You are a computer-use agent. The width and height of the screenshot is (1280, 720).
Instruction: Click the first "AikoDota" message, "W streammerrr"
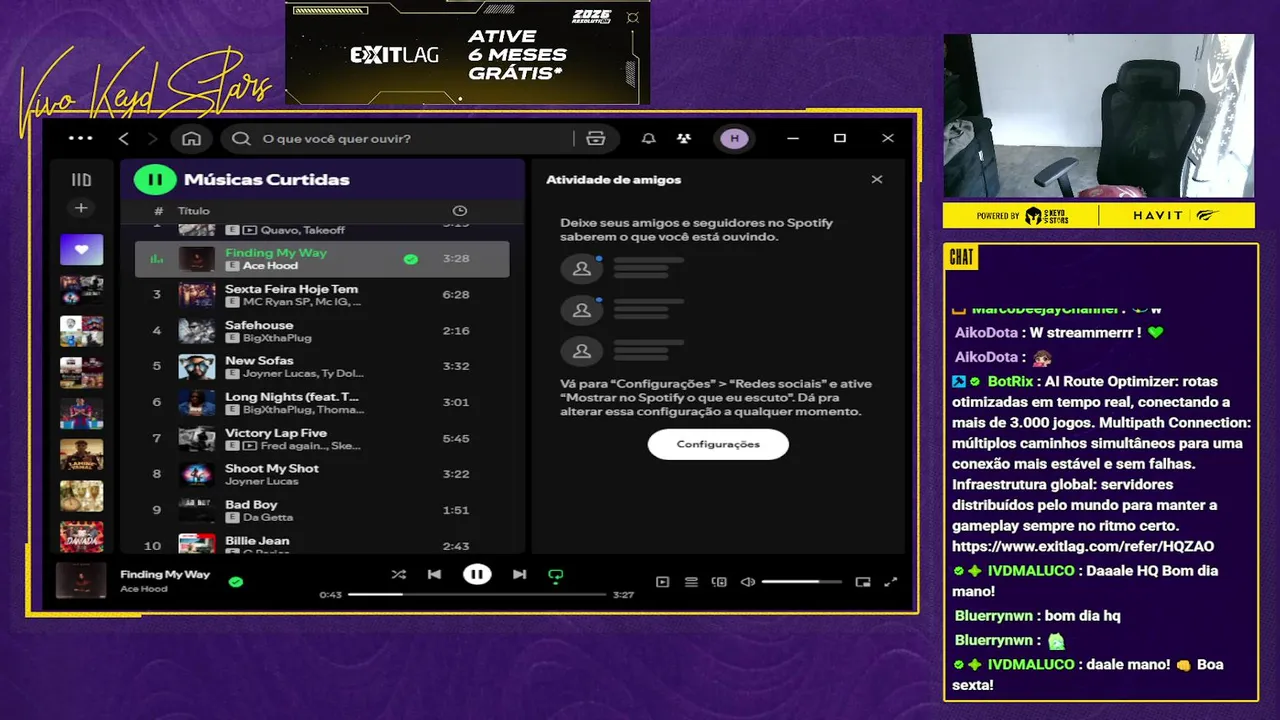pyautogui.click(x=1060, y=332)
